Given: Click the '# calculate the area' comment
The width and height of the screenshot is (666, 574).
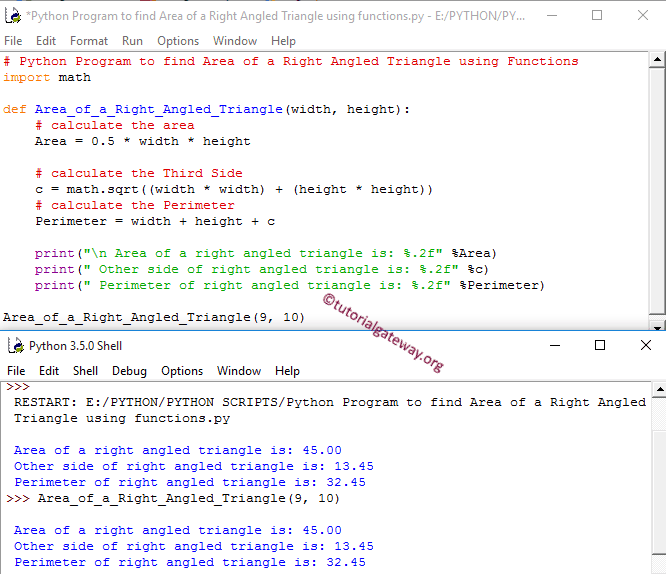Looking at the screenshot, I should (x=115, y=125).
